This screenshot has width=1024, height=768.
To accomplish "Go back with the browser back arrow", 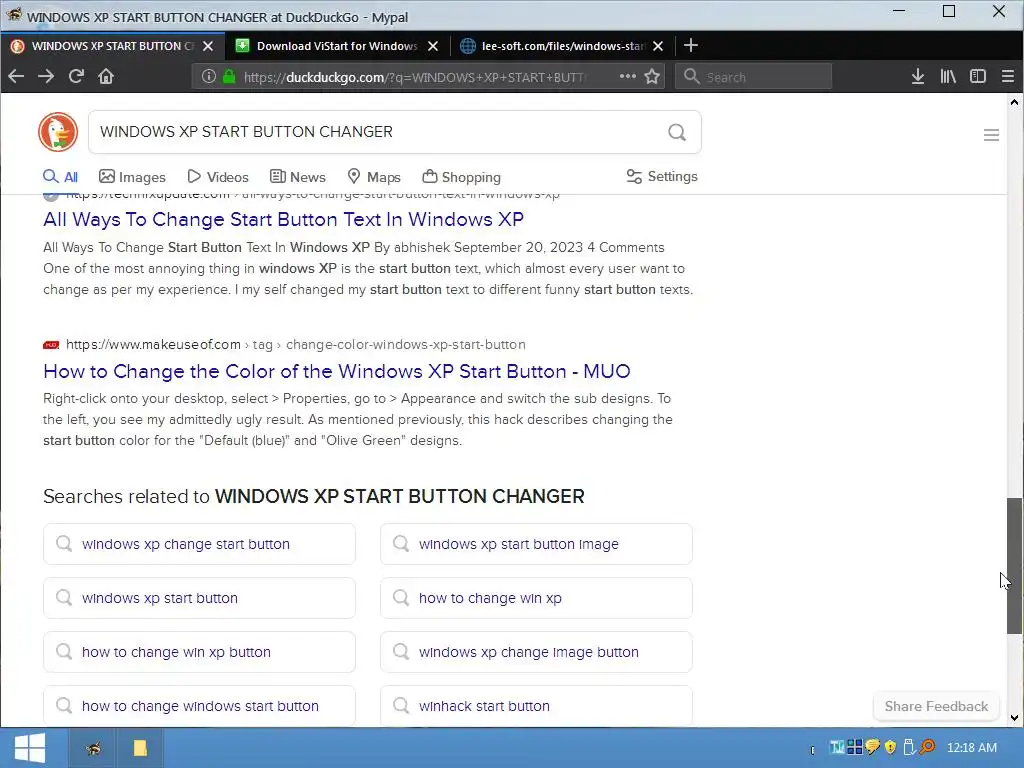I will (x=16, y=76).
